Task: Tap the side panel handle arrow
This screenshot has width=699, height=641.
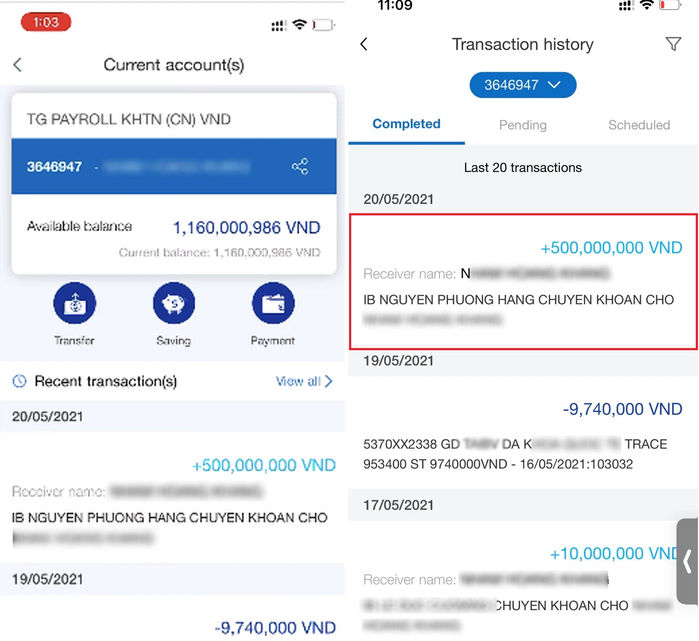Action: 687,561
